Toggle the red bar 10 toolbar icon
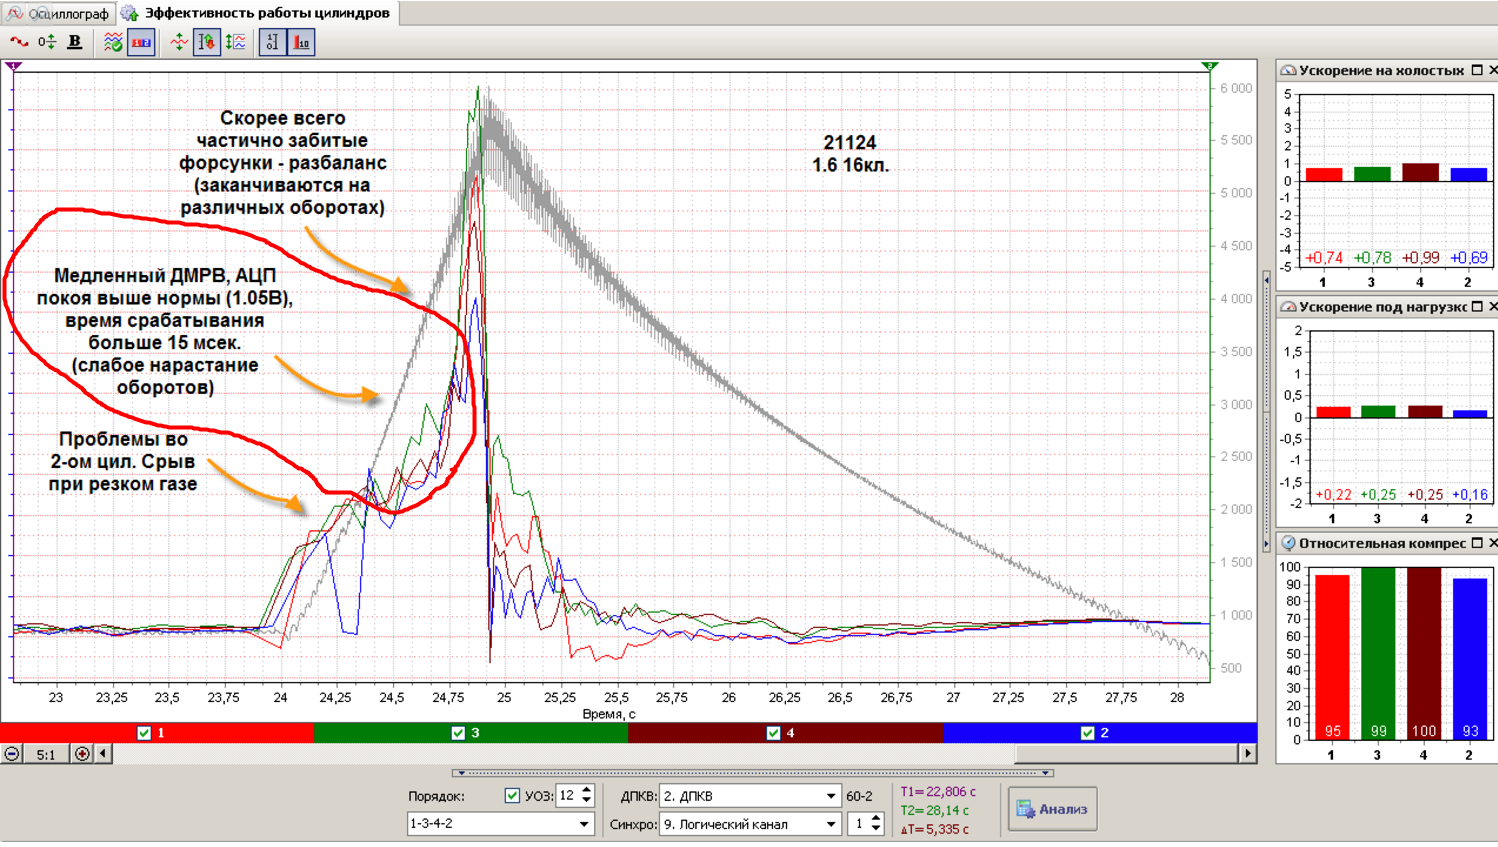The width and height of the screenshot is (1498, 847). (x=301, y=42)
